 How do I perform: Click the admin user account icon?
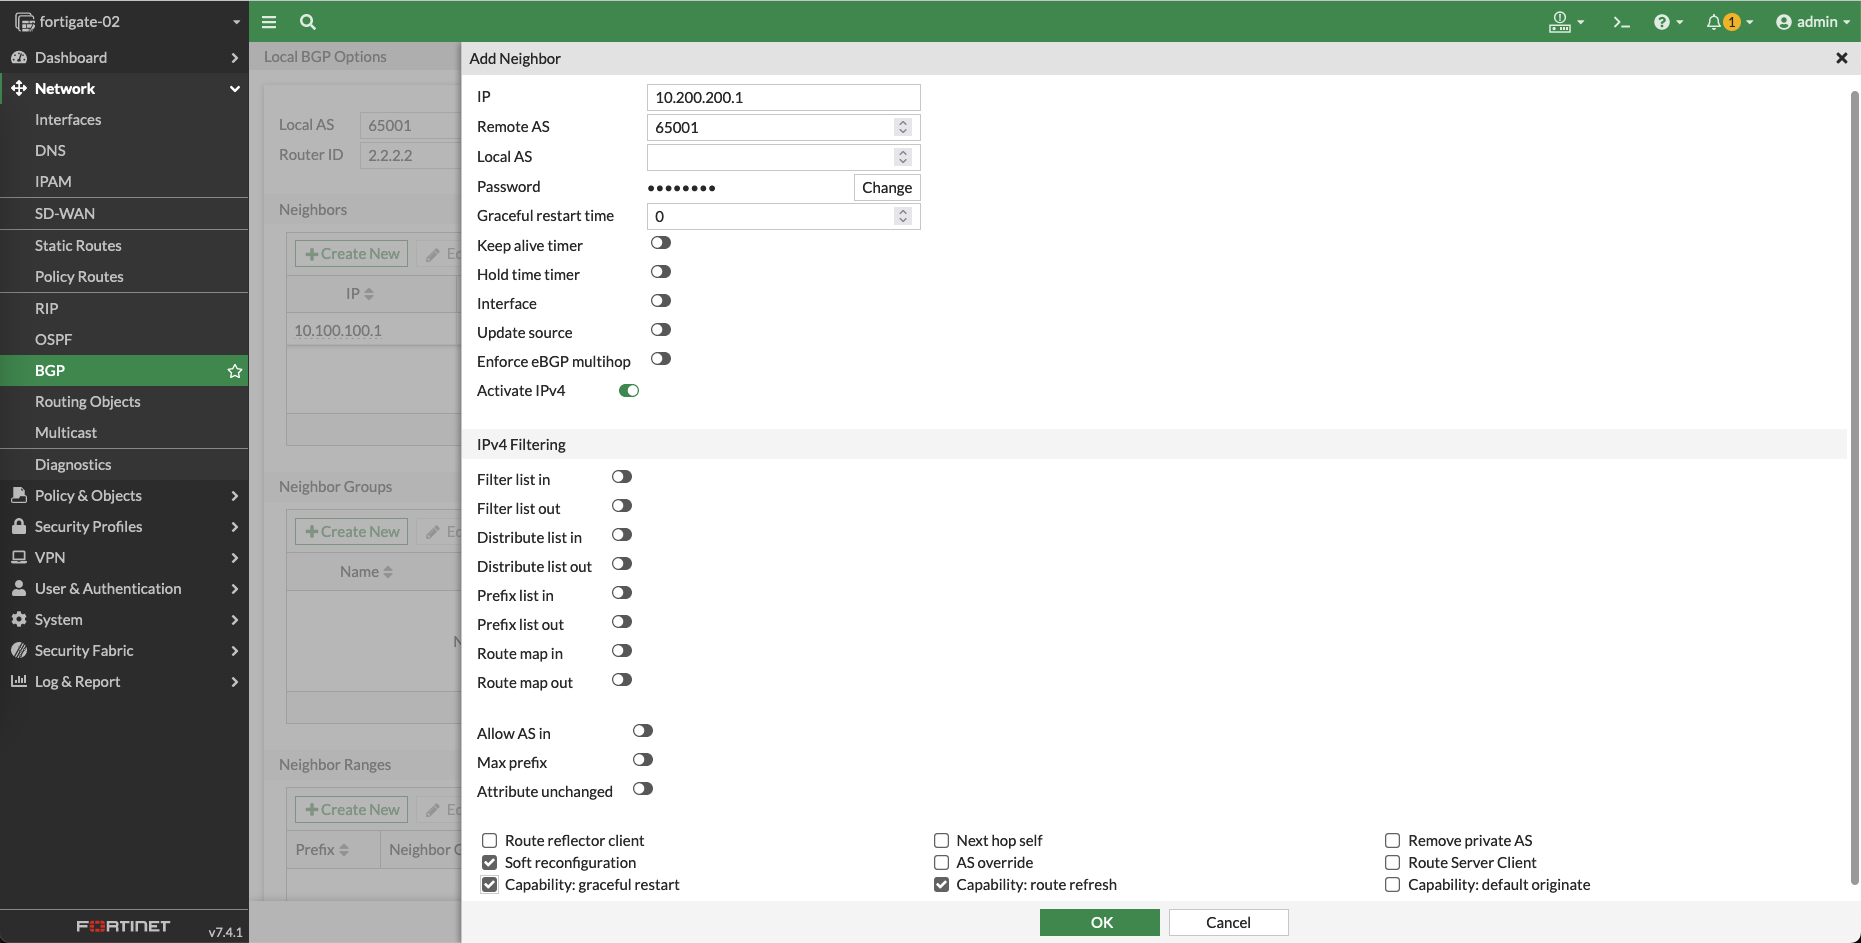pos(1783,22)
